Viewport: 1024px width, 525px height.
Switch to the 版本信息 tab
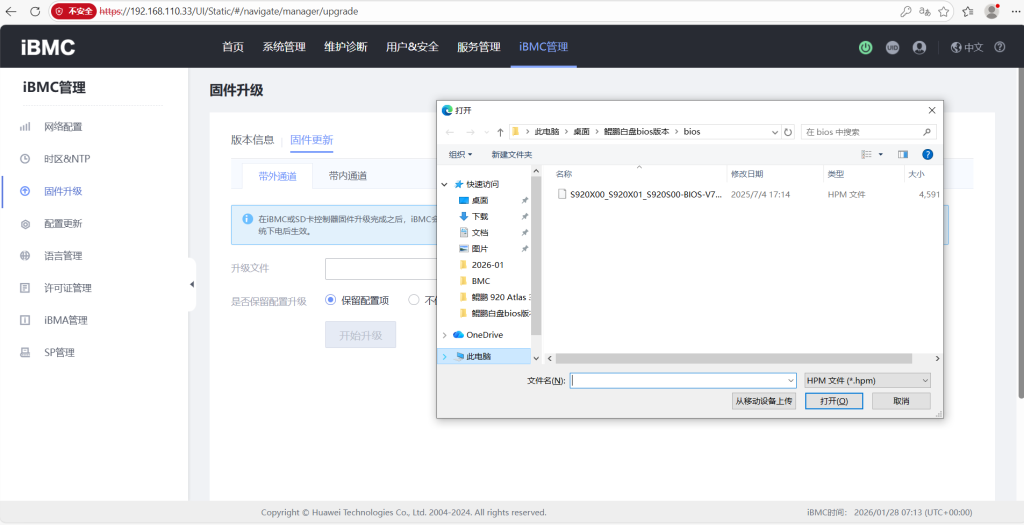pos(252,140)
